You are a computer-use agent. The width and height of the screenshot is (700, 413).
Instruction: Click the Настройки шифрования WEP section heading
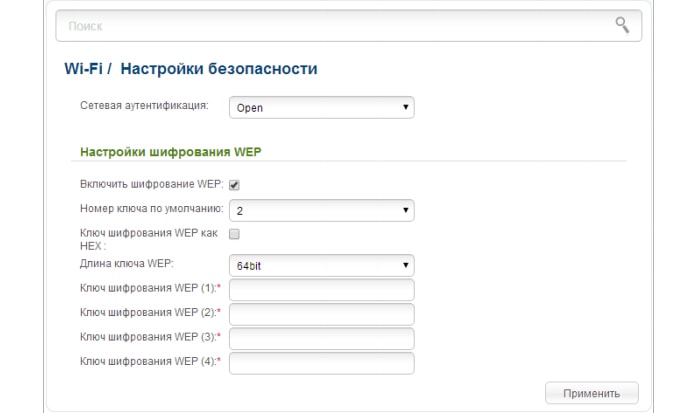[x=171, y=152]
